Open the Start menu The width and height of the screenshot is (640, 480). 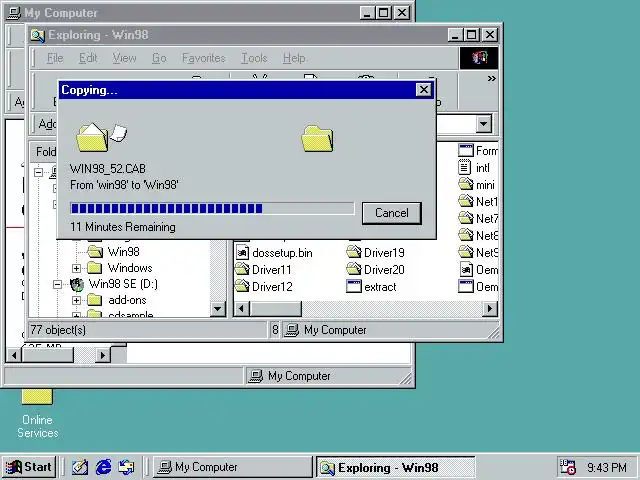point(29,467)
